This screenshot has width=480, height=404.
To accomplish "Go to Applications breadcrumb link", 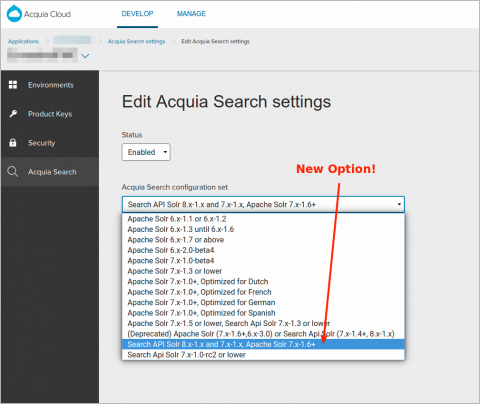I will point(23,41).
